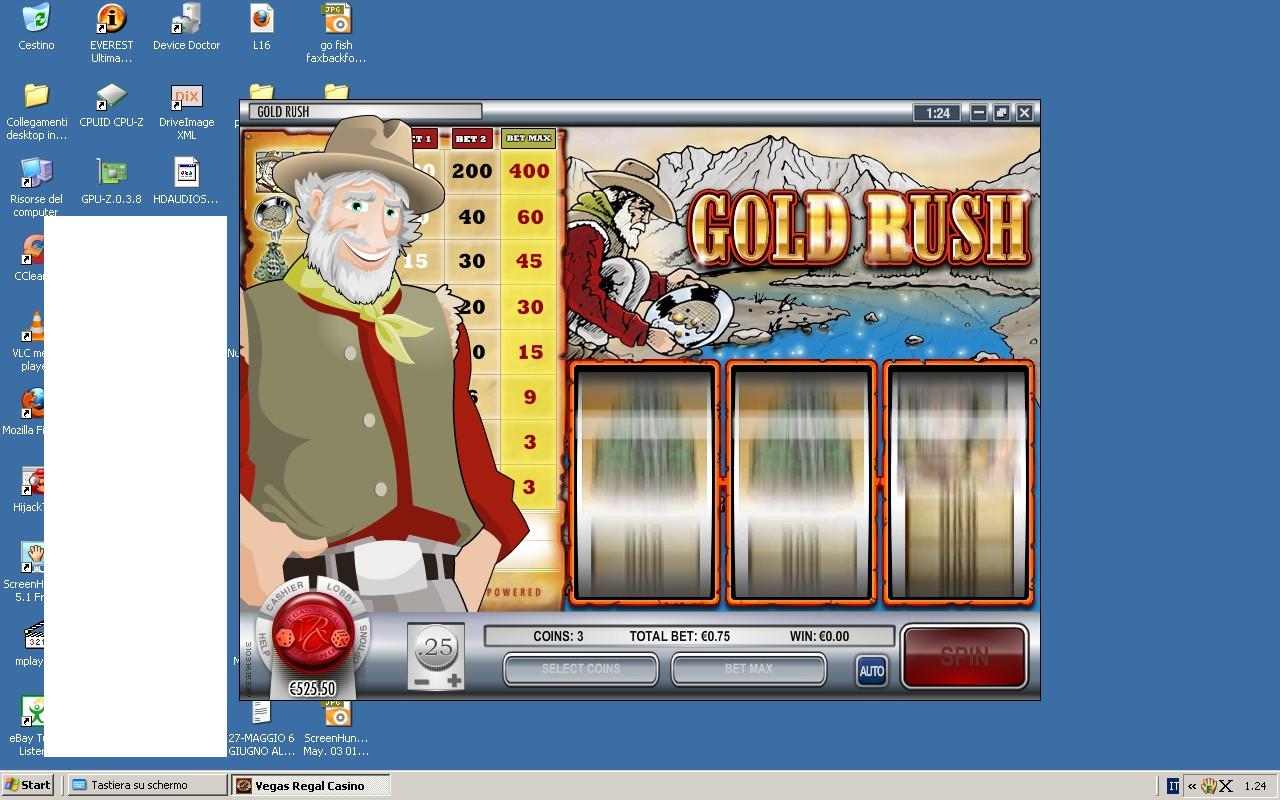The width and height of the screenshot is (1280, 800).
Task: Click the taskbar clock showing 1.24
Action: 1255,786
